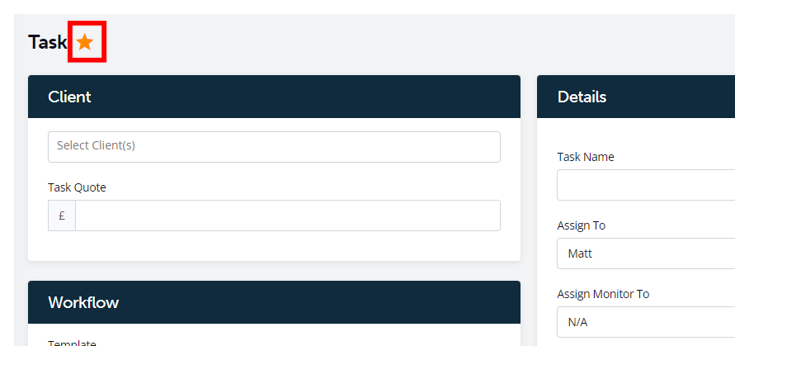Focus the Task Quote amount field
Viewport: 797px width, 368px height.
pos(288,216)
